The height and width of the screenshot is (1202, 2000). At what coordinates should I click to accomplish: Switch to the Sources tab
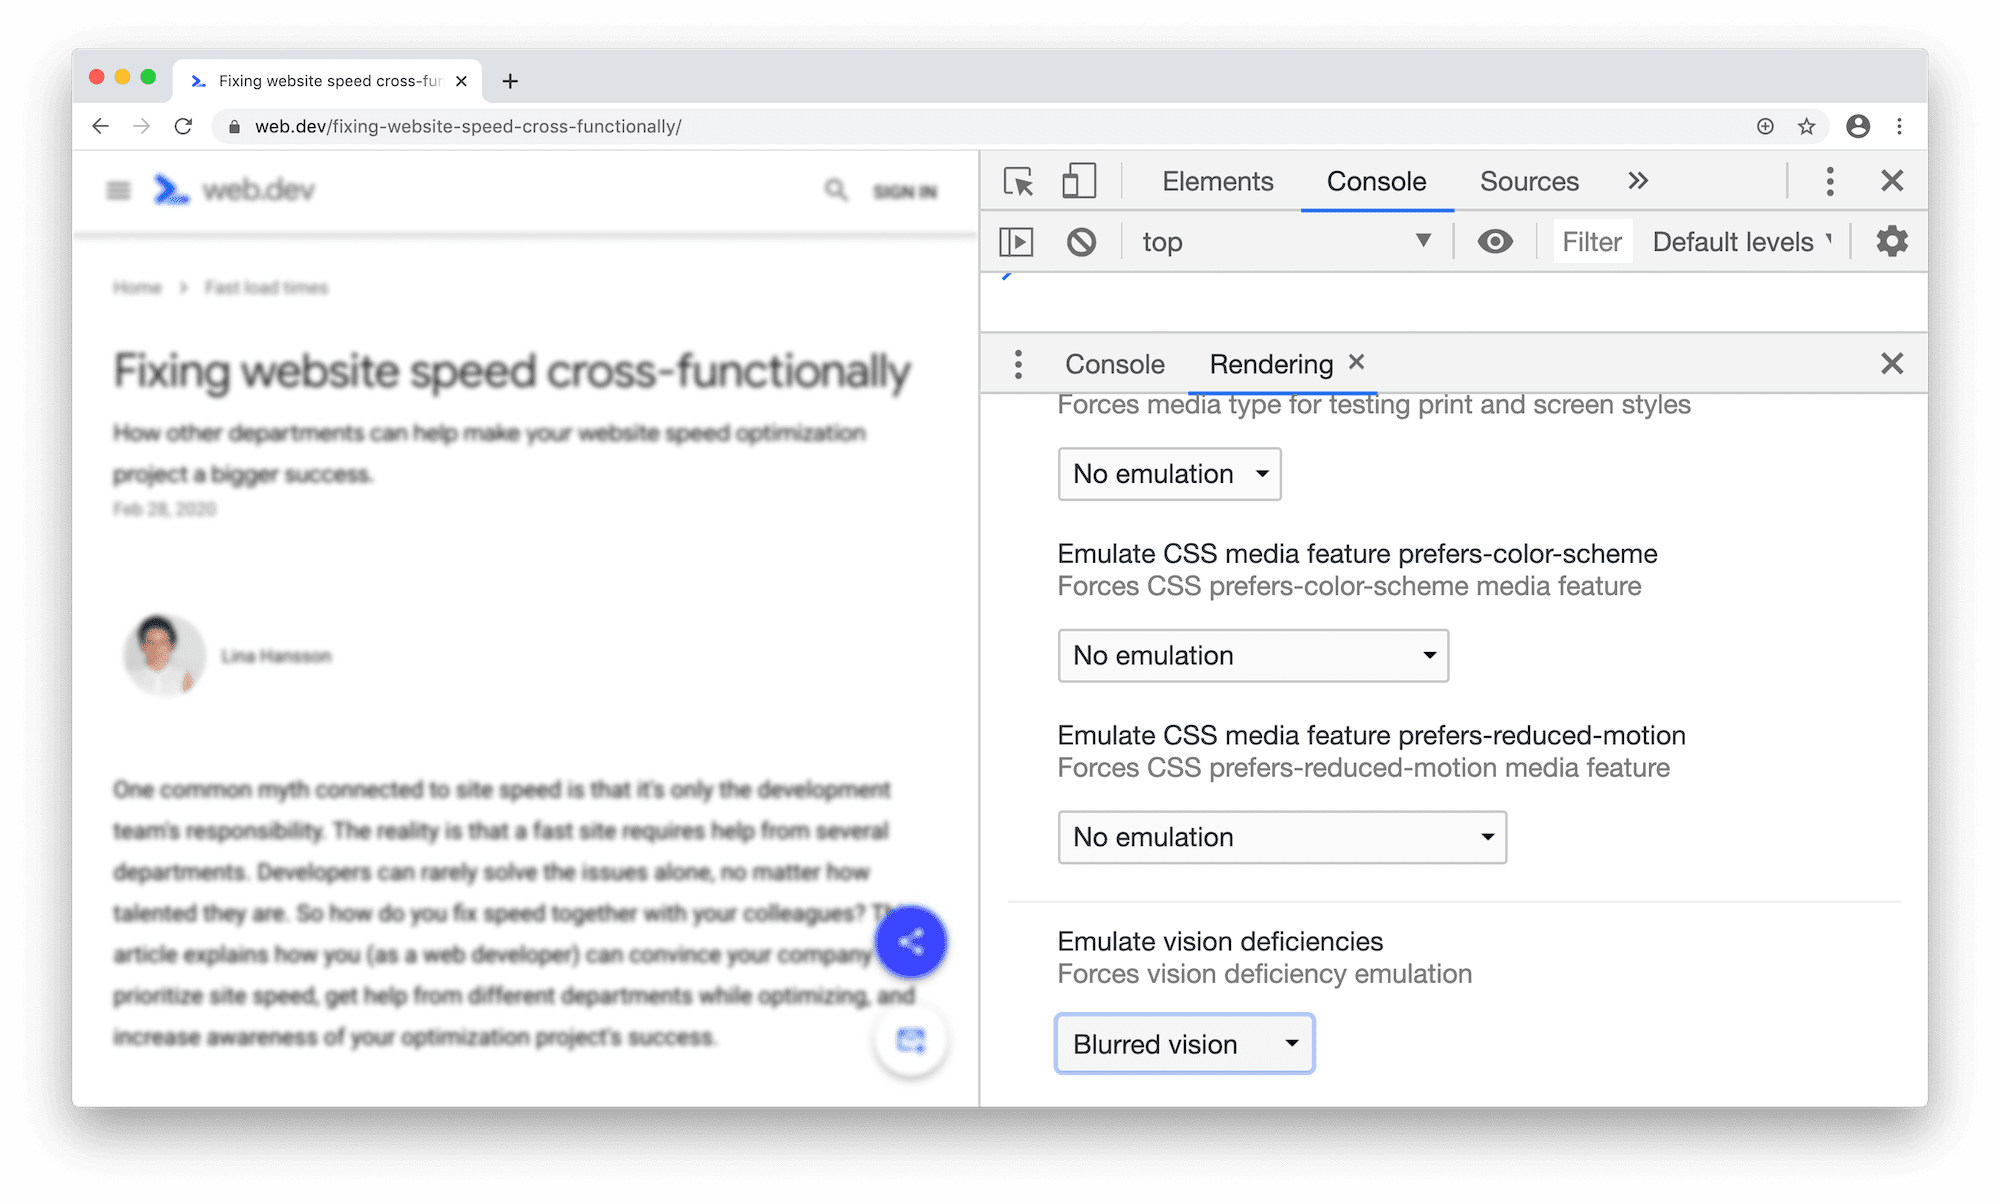tap(1529, 182)
